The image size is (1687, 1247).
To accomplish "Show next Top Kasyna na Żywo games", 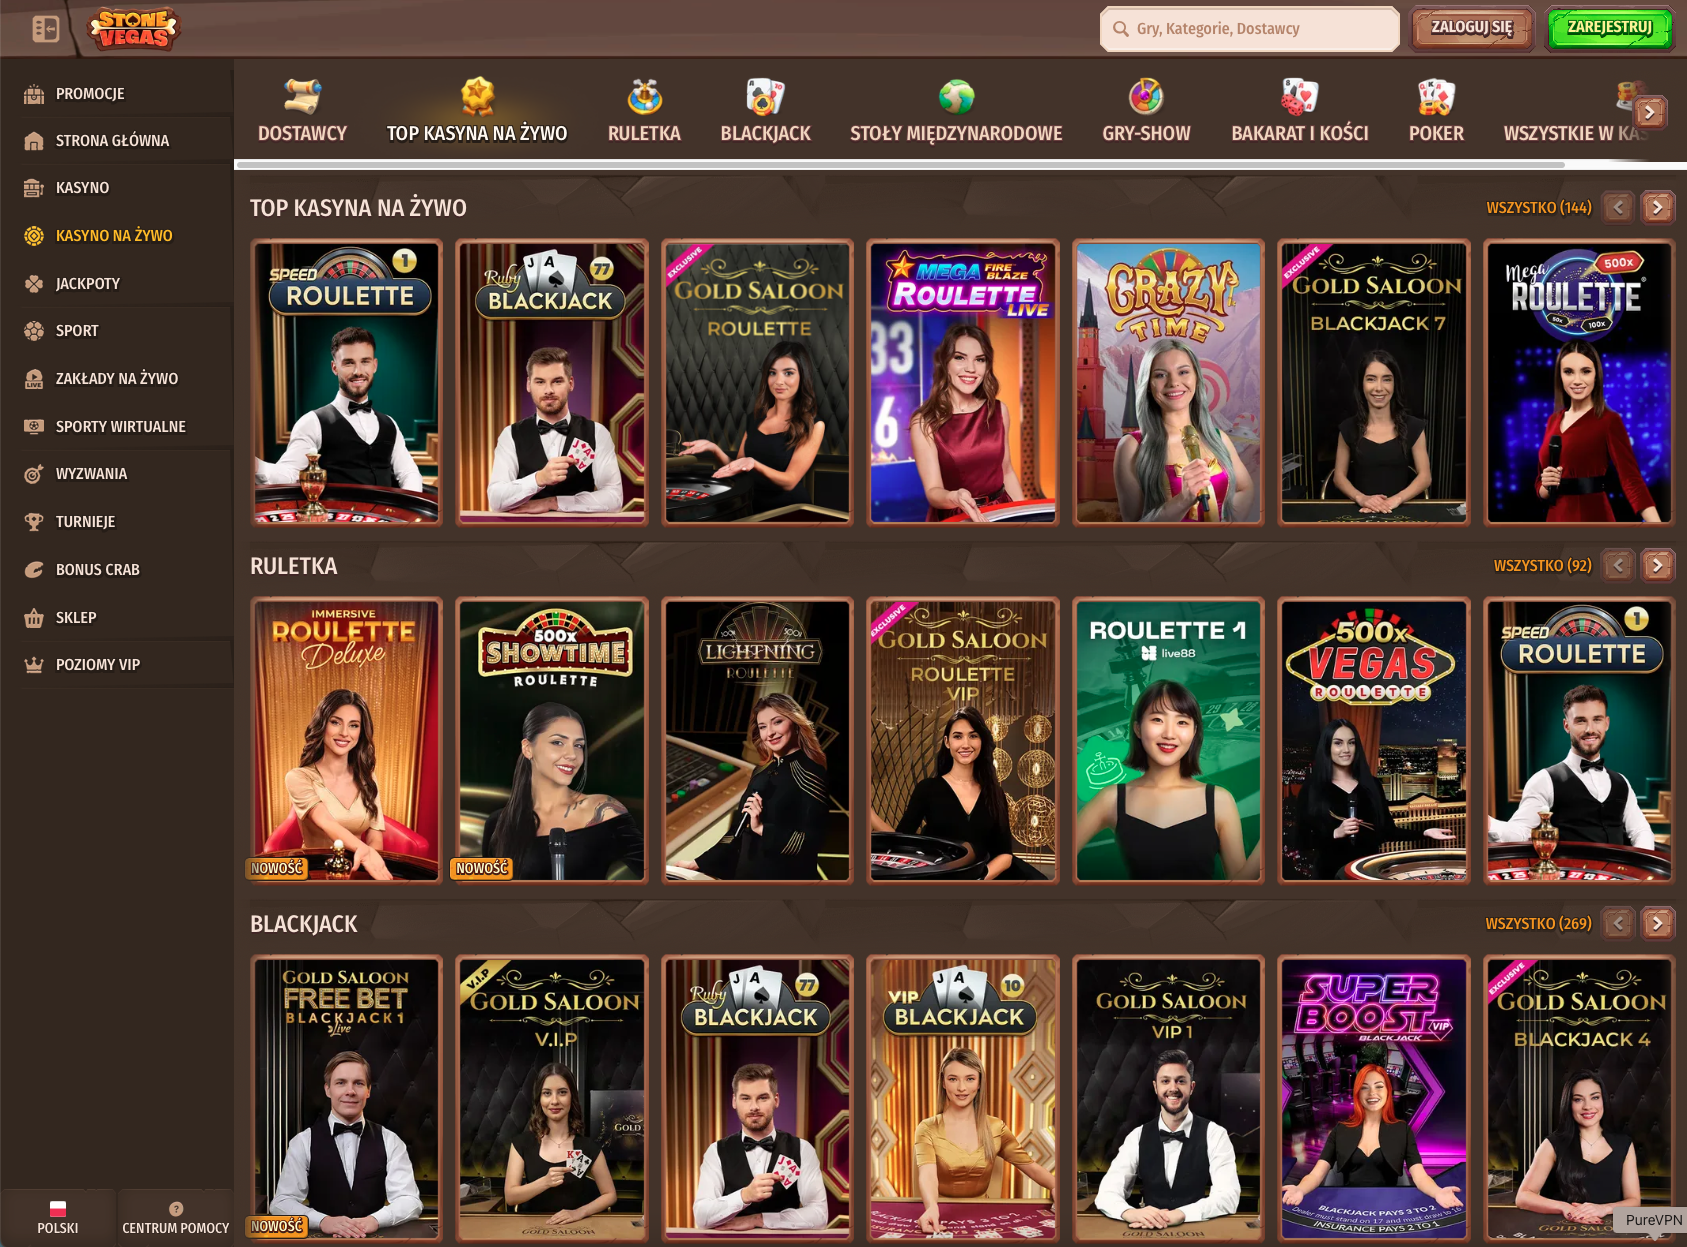I will point(1657,207).
